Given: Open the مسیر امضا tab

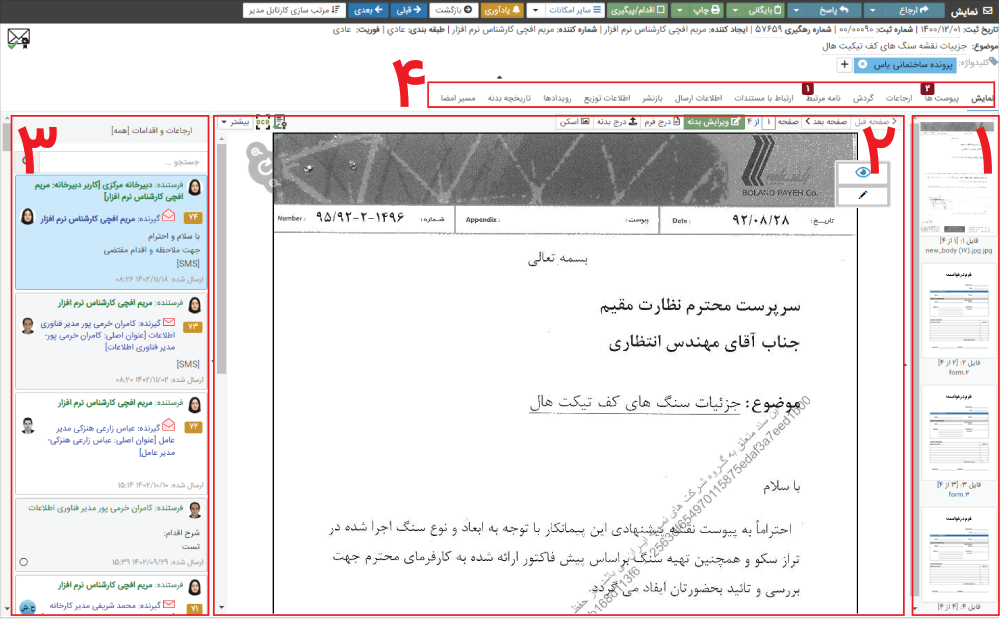Looking at the screenshot, I should tap(458, 97).
